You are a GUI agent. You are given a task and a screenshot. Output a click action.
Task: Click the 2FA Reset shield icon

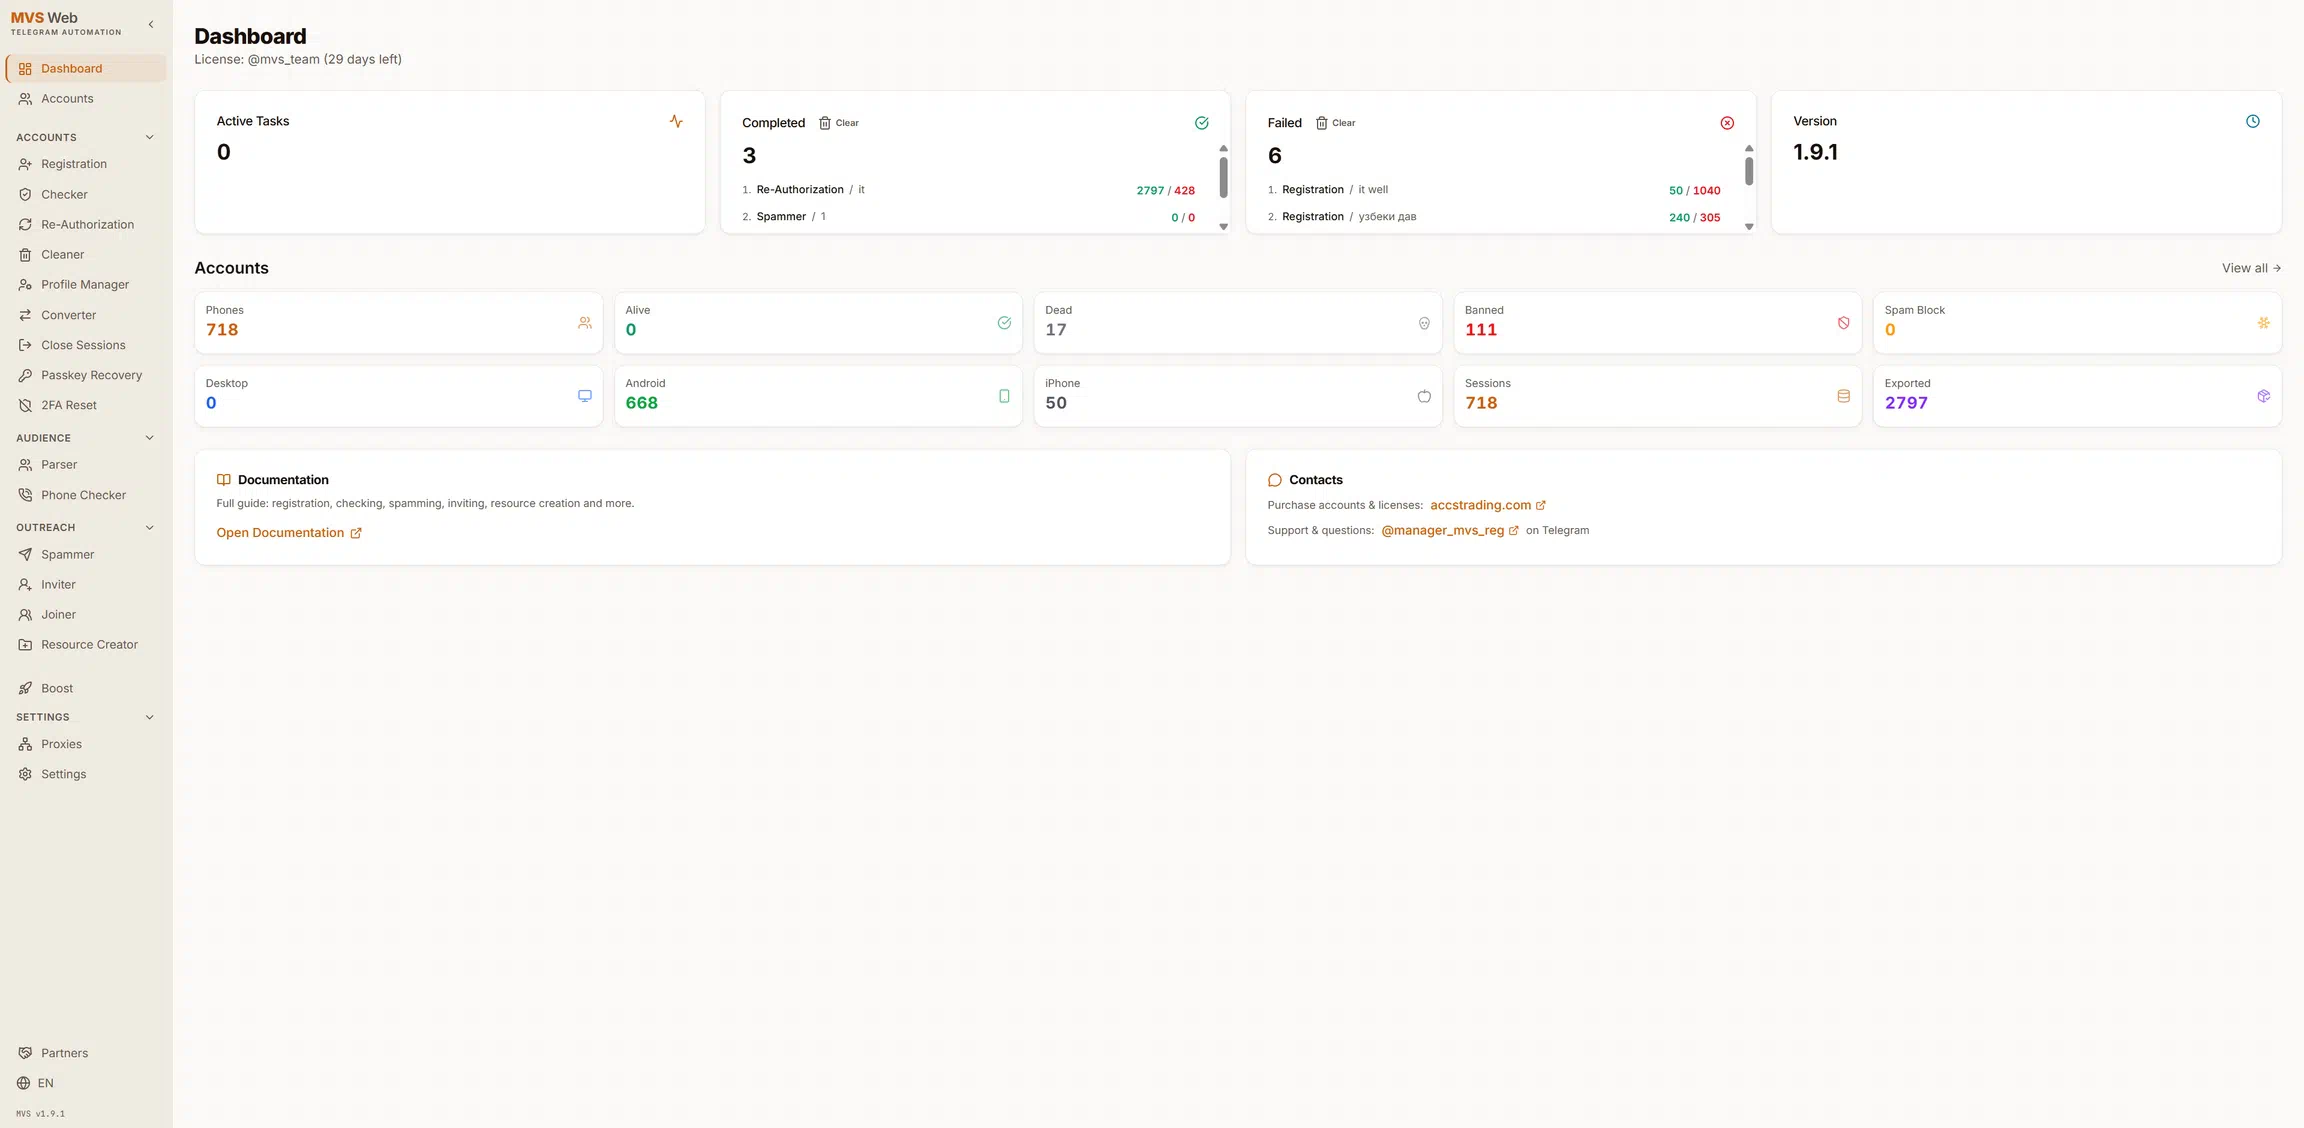tap(25, 405)
